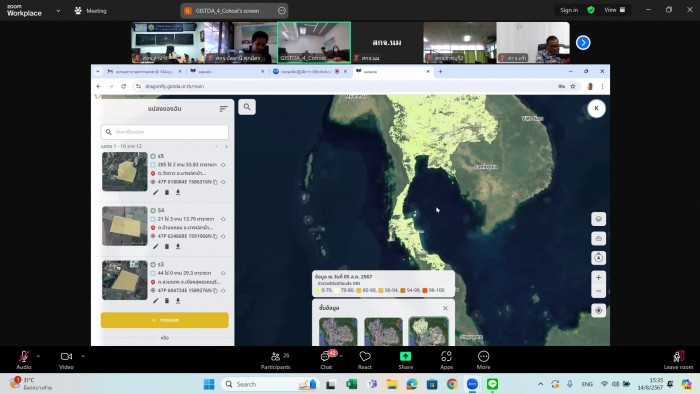The width and height of the screenshot is (700, 394).
Task: Edit the s5 plot with pencil icon
Action: 155,192
